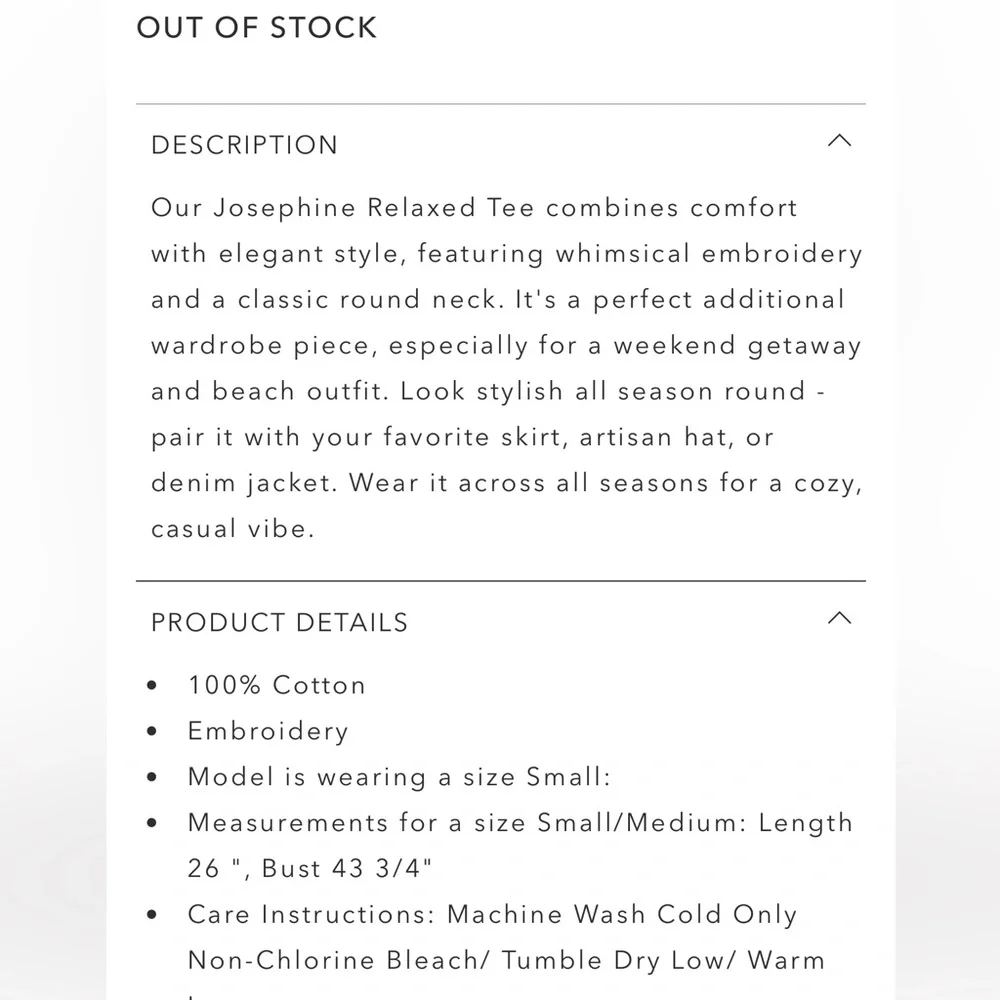Image resolution: width=1000 pixels, height=1000 pixels.
Task: Collapse the Description section chevron
Action: pos(840,141)
